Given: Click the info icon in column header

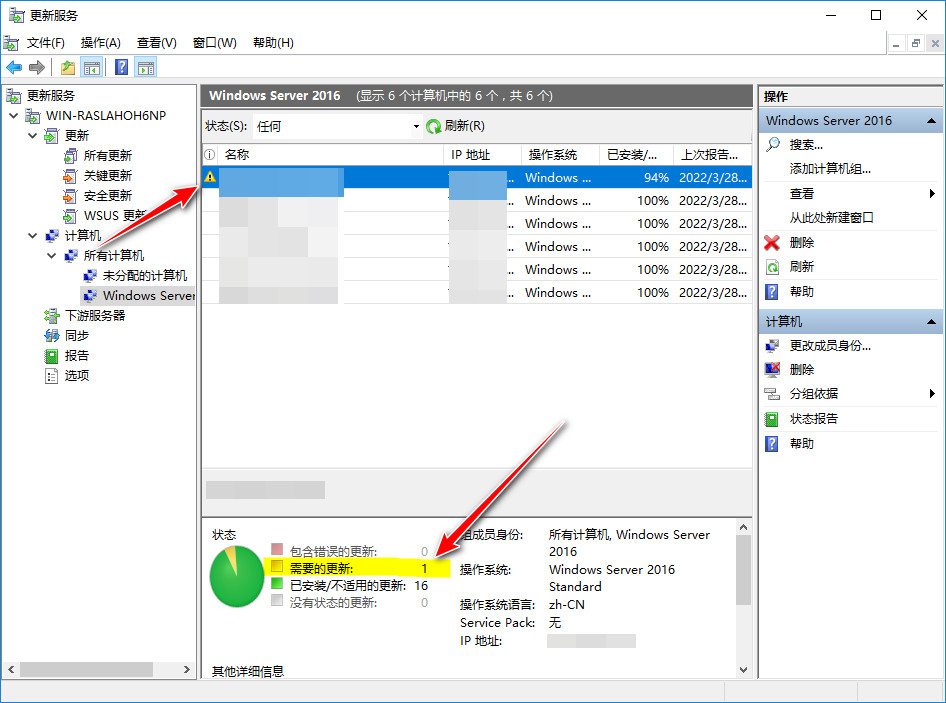Looking at the screenshot, I should (x=209, y=154).
